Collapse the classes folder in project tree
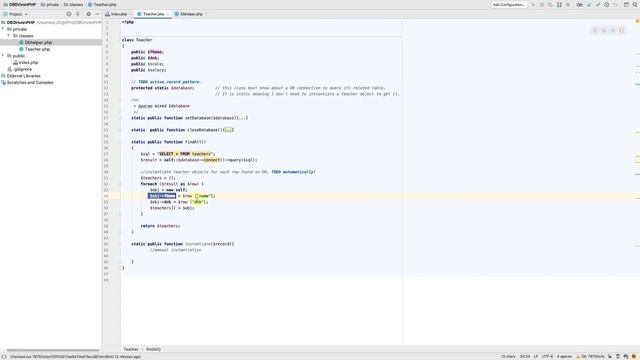The height and width of the screenshot is (360, 640). [x=9, y=36]
